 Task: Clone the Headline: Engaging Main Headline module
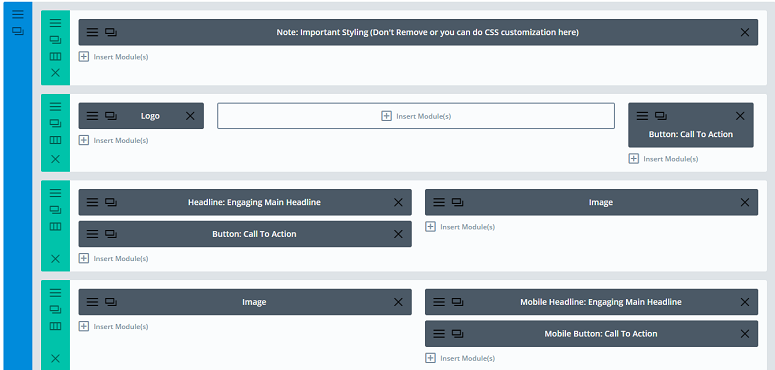pyautogui.click(x=111, y=202)
